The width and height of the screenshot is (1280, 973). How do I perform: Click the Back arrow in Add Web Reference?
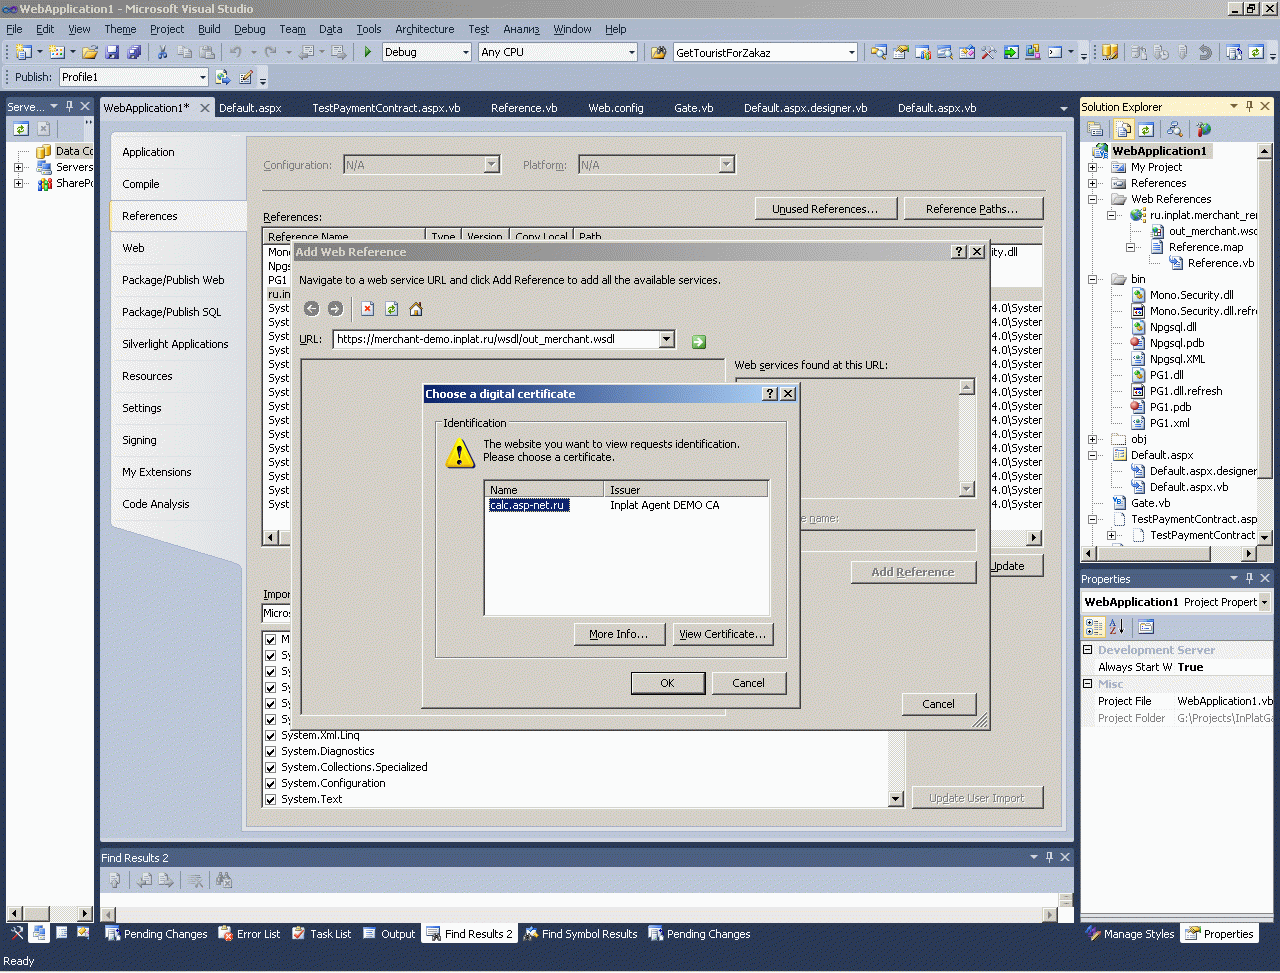[311, 309]
